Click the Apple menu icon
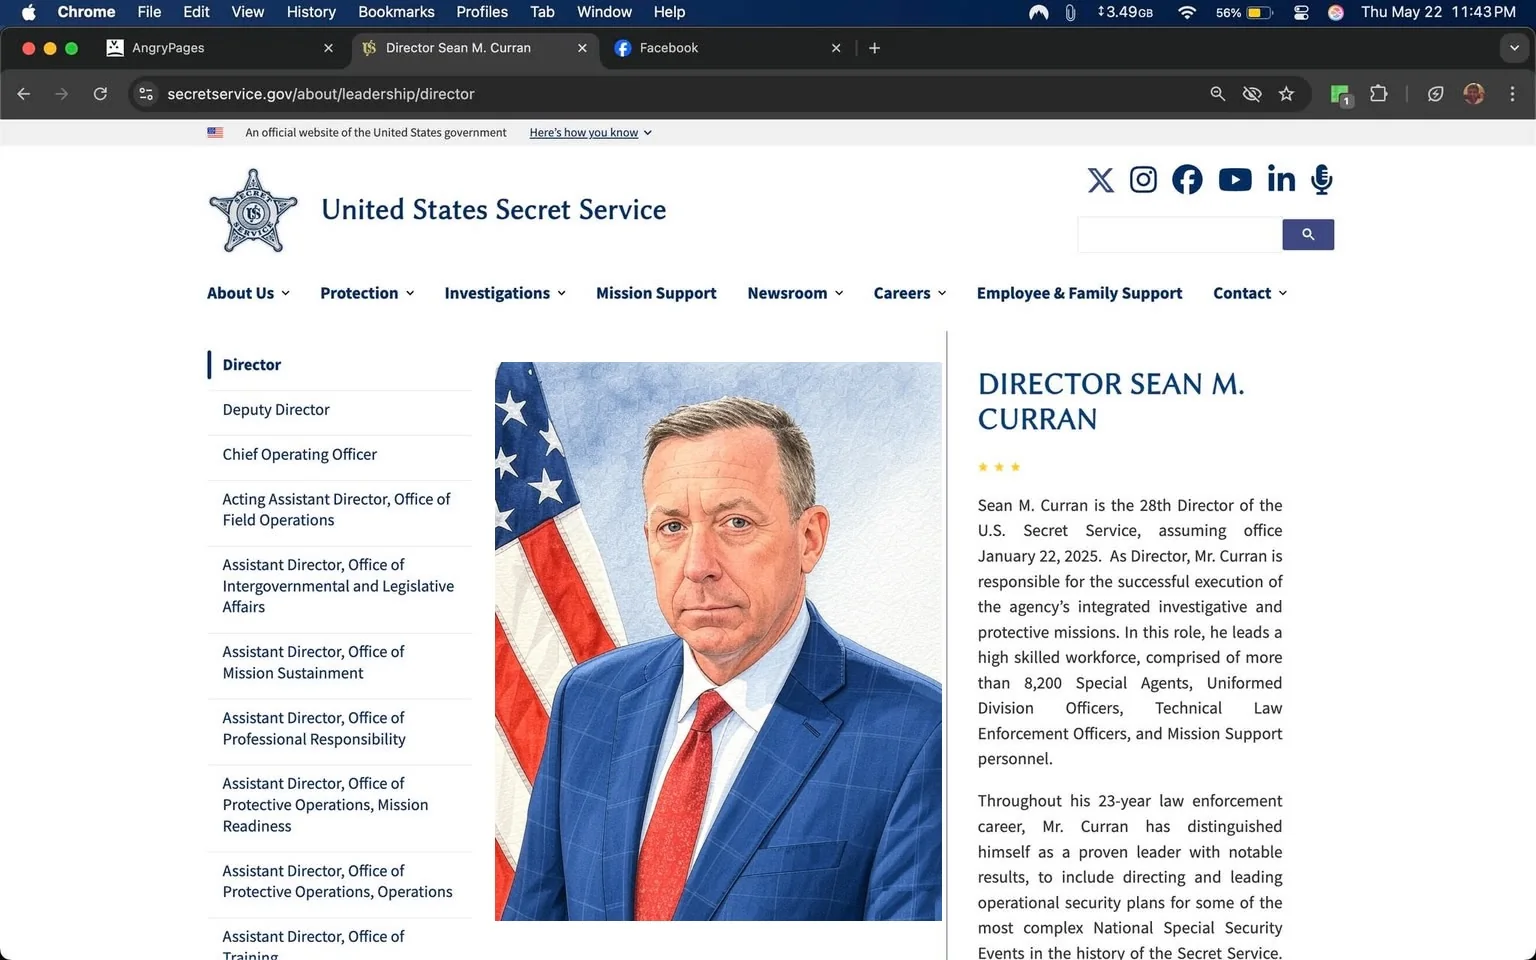 click(28, 12)
